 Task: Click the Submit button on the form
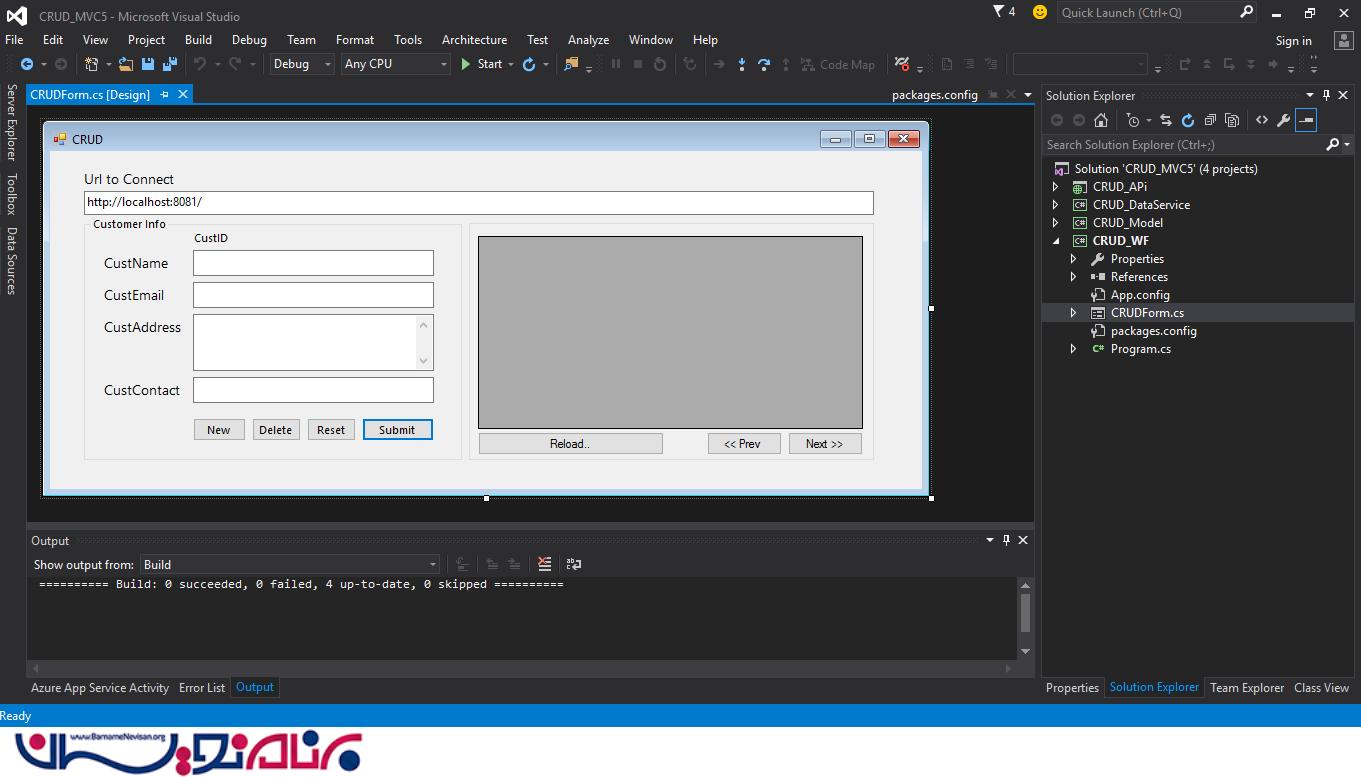pyautogui.click(x=397, y=430)
